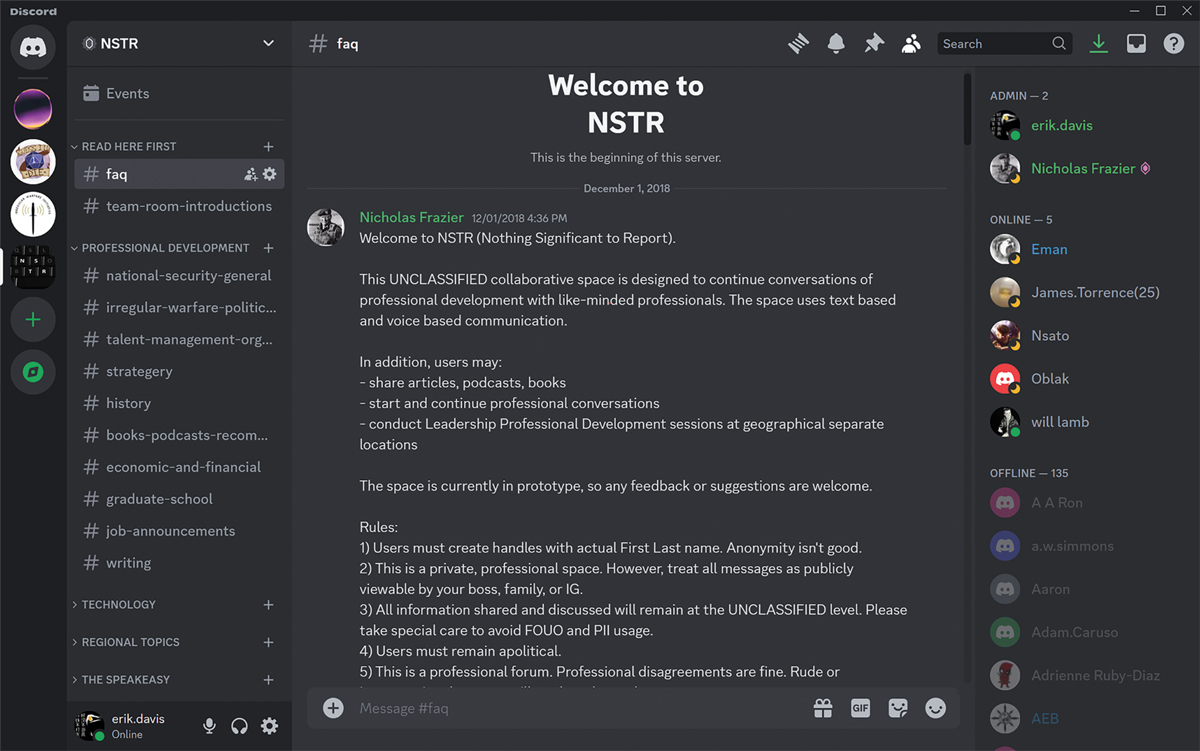Expand THE SPEAKEASY category
1200x751 pixels.
(120, 680)
